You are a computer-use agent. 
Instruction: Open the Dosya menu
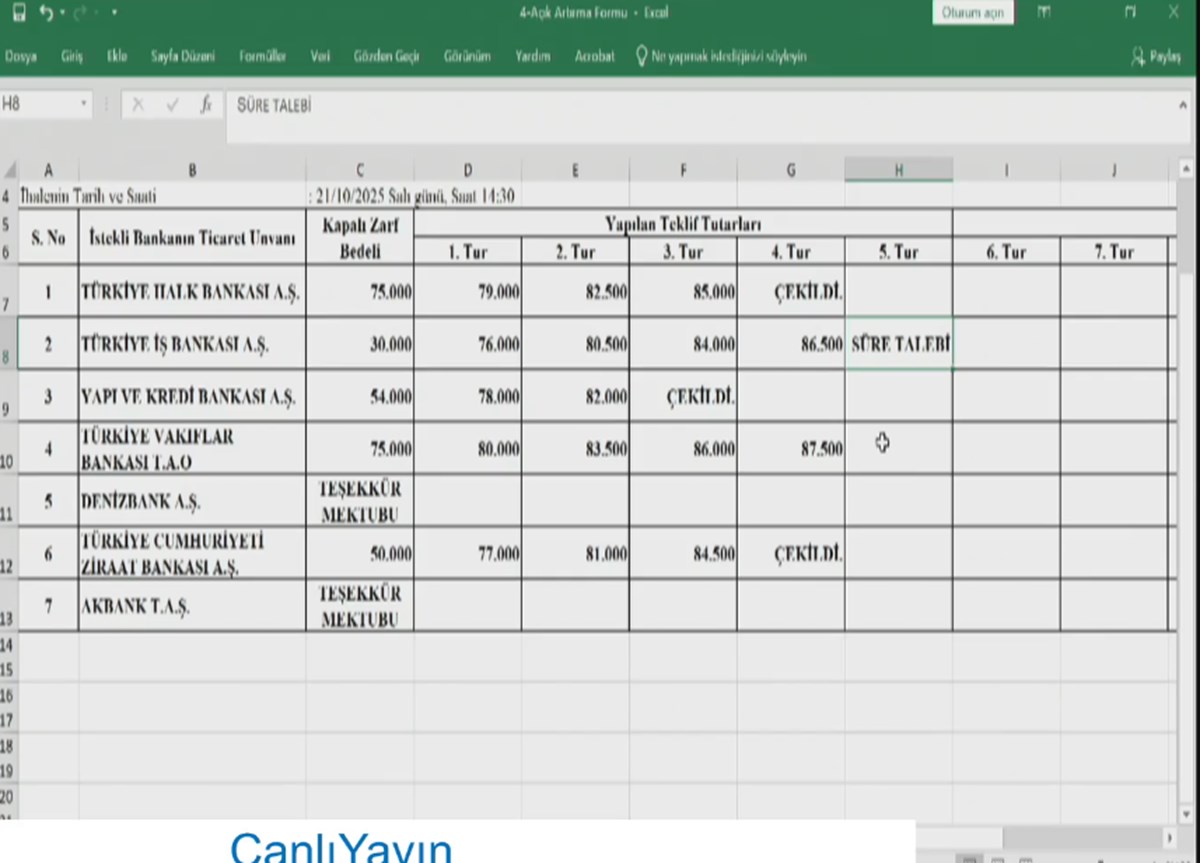[x=21, y=57]
